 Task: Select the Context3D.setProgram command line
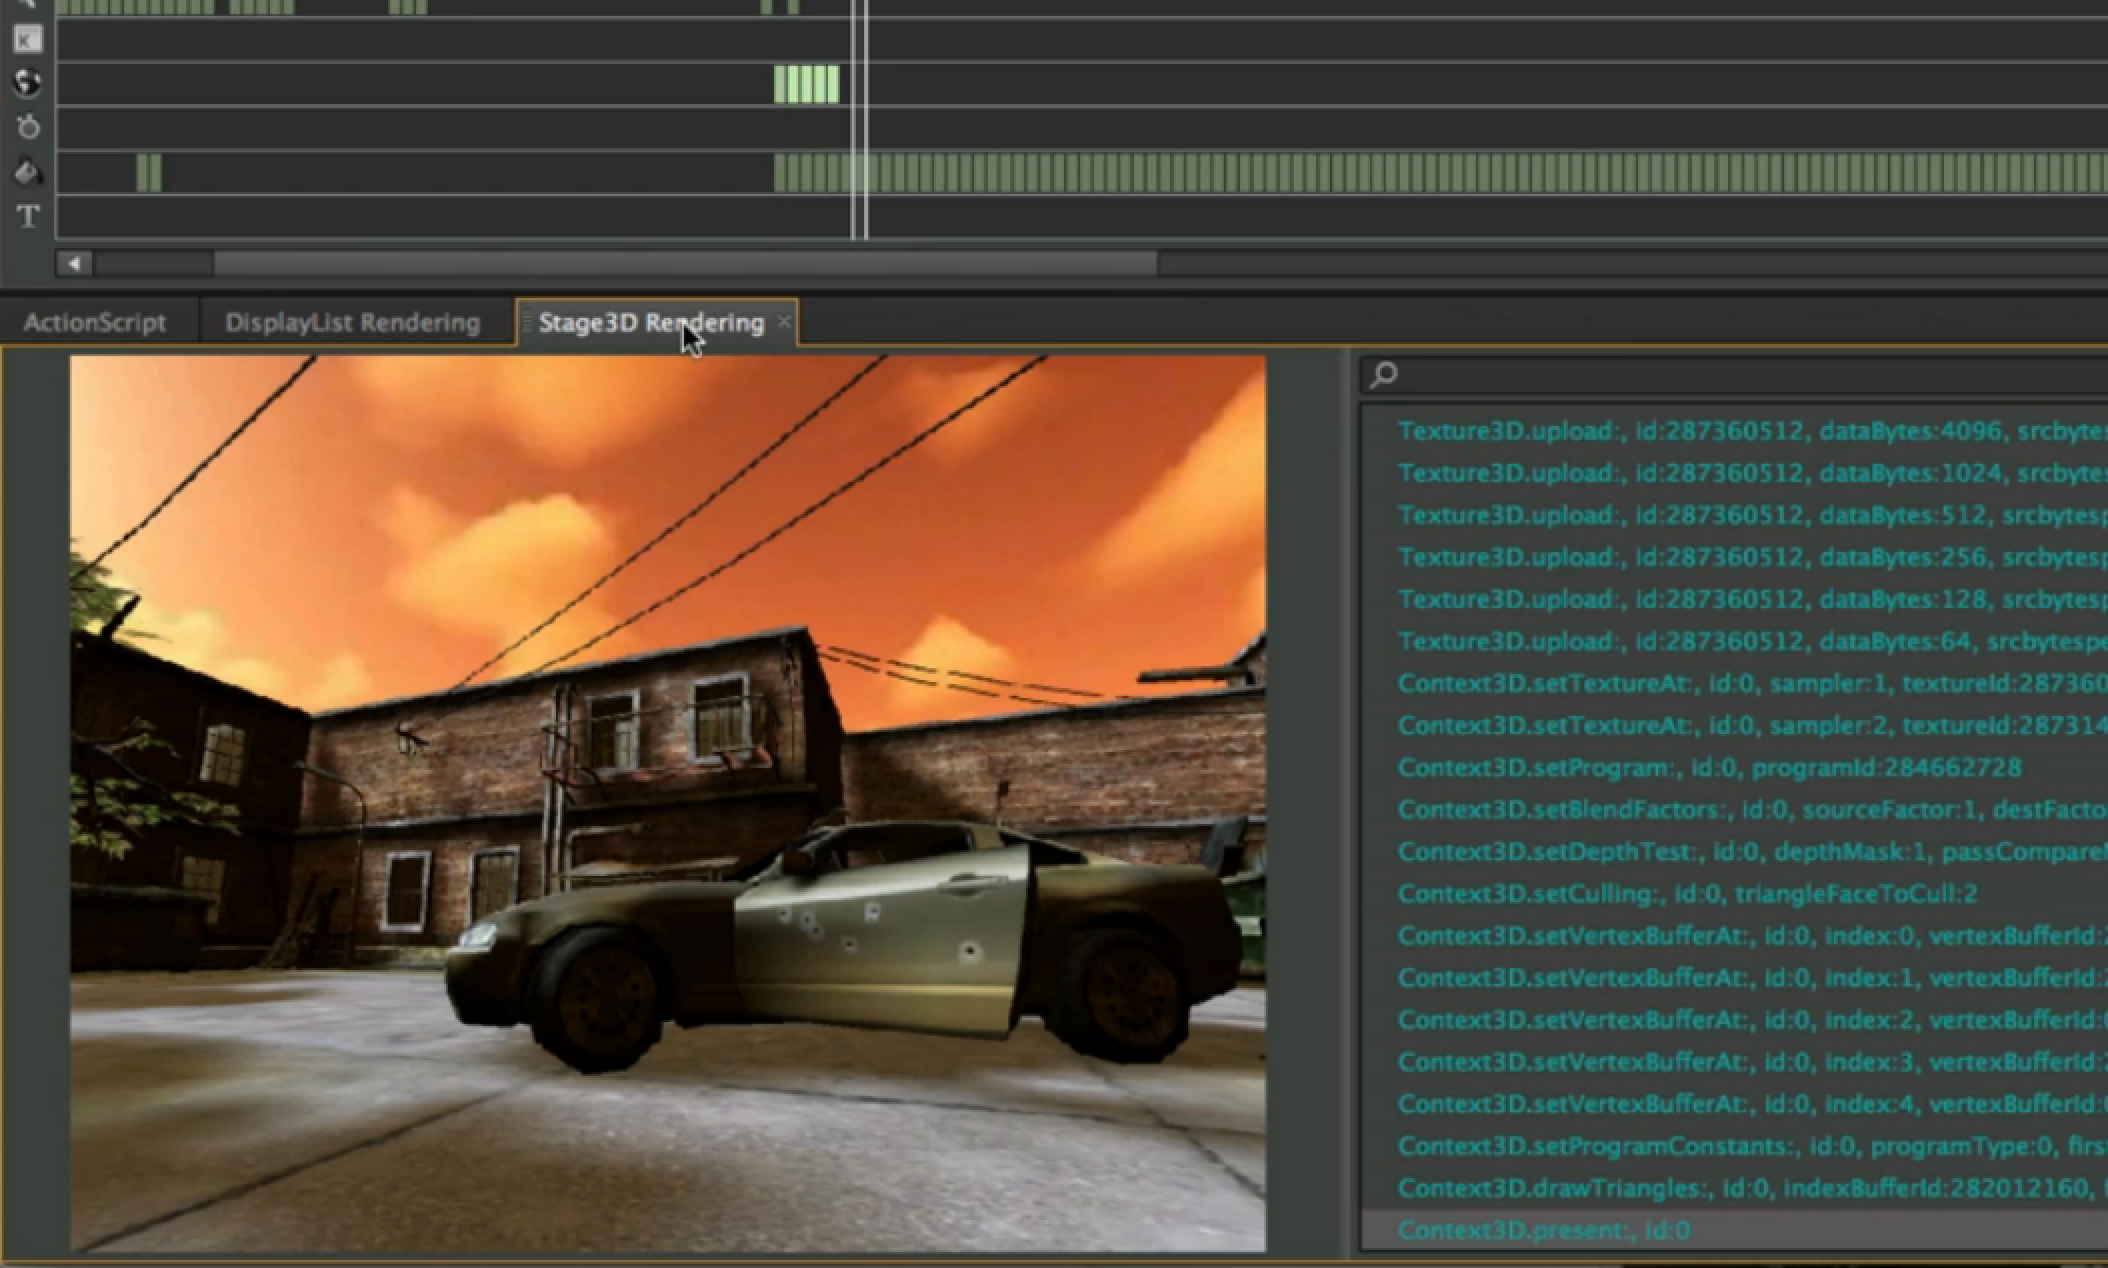(x=1708, y=767)
